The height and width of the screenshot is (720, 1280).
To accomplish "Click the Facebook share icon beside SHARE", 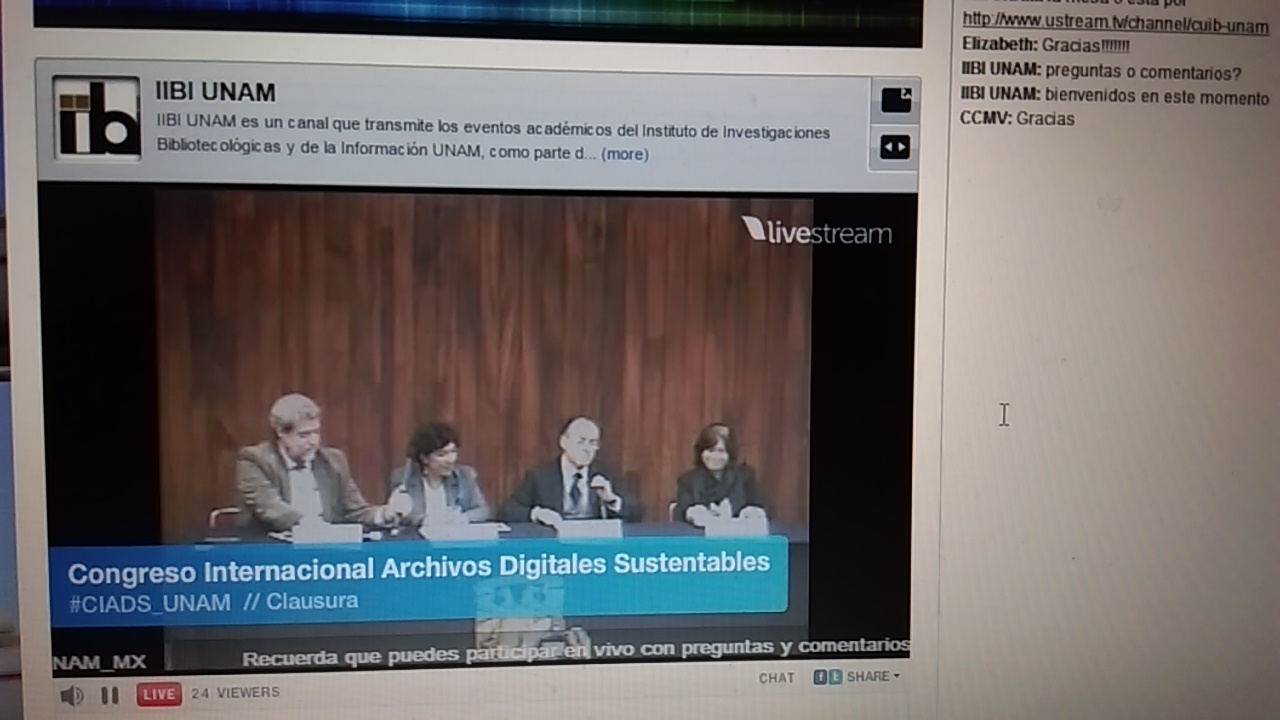I will [x=820, y=677].
